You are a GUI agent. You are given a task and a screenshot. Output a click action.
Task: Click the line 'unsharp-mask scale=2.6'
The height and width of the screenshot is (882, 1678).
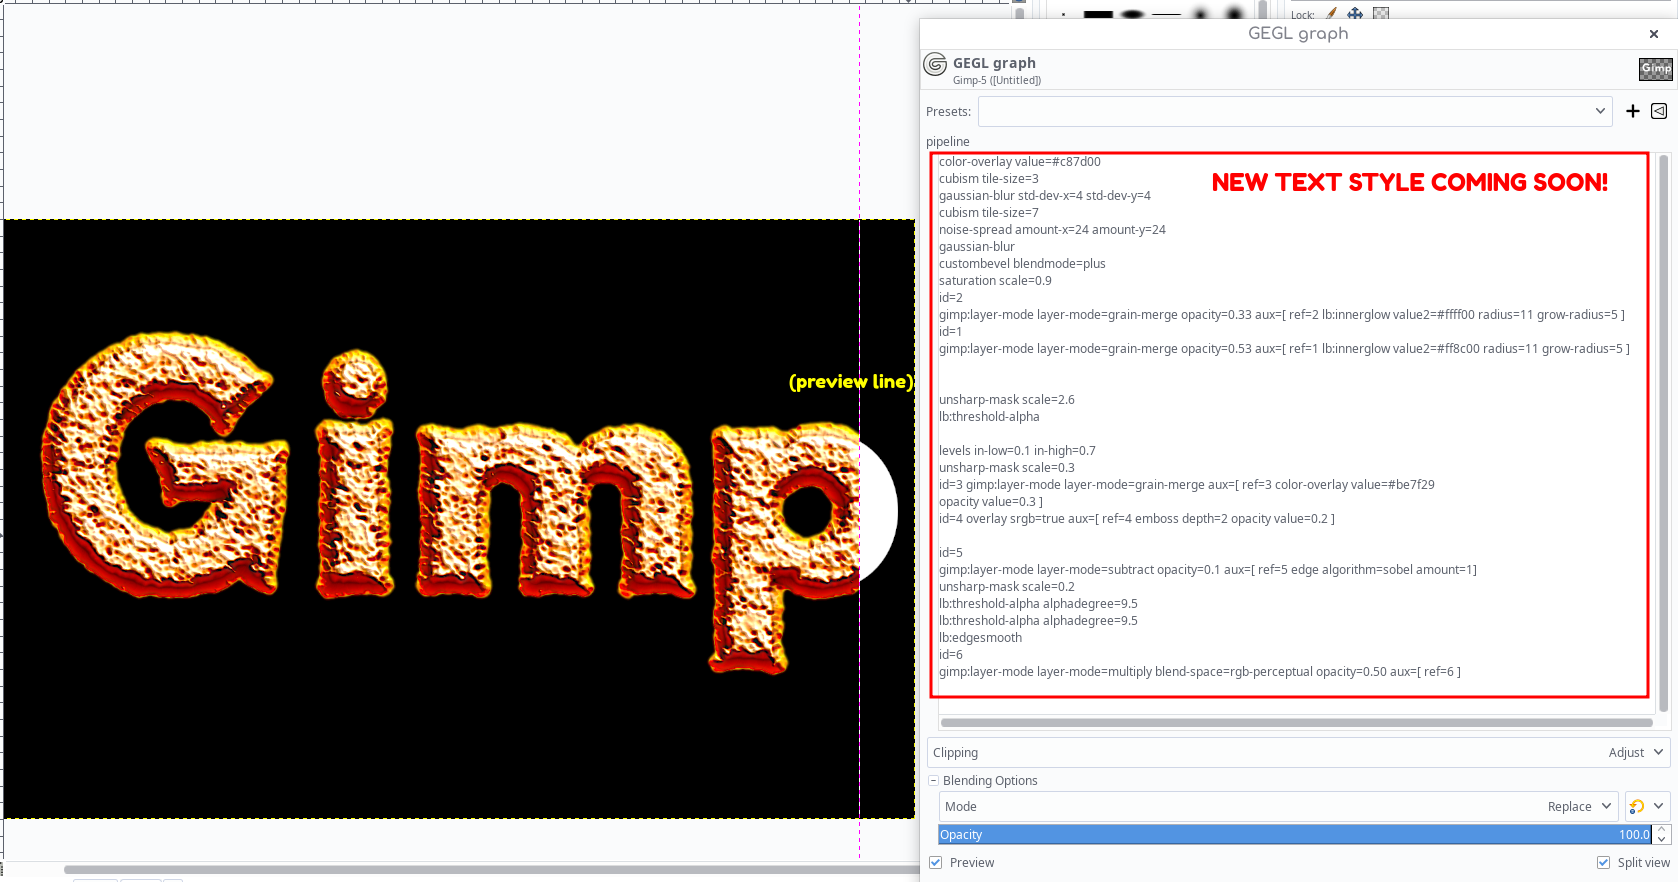[x=1007, y=400]
